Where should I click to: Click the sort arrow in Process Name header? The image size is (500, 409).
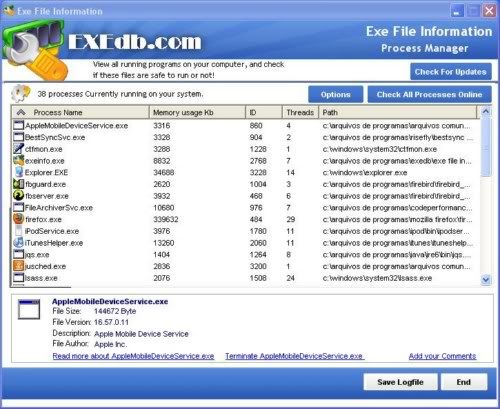point(21,112)
